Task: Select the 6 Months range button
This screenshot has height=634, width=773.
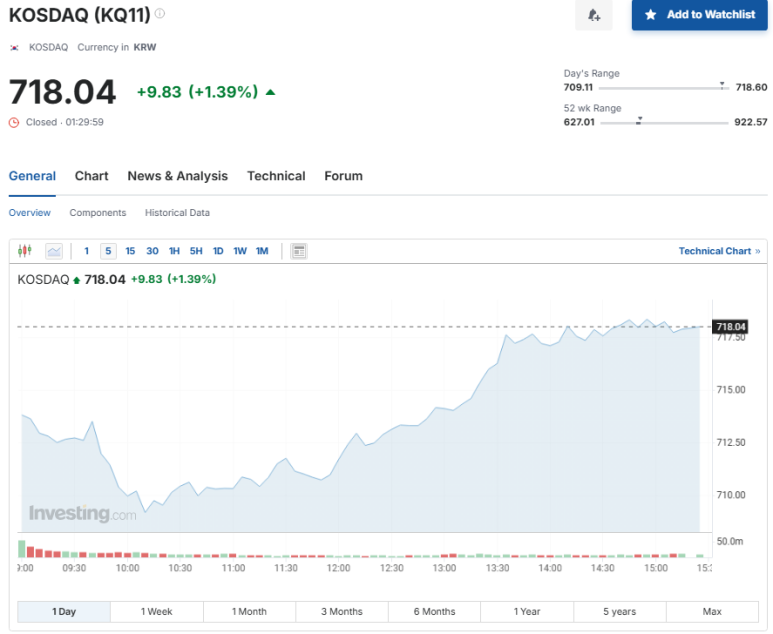Action: (x=434, y=612)
